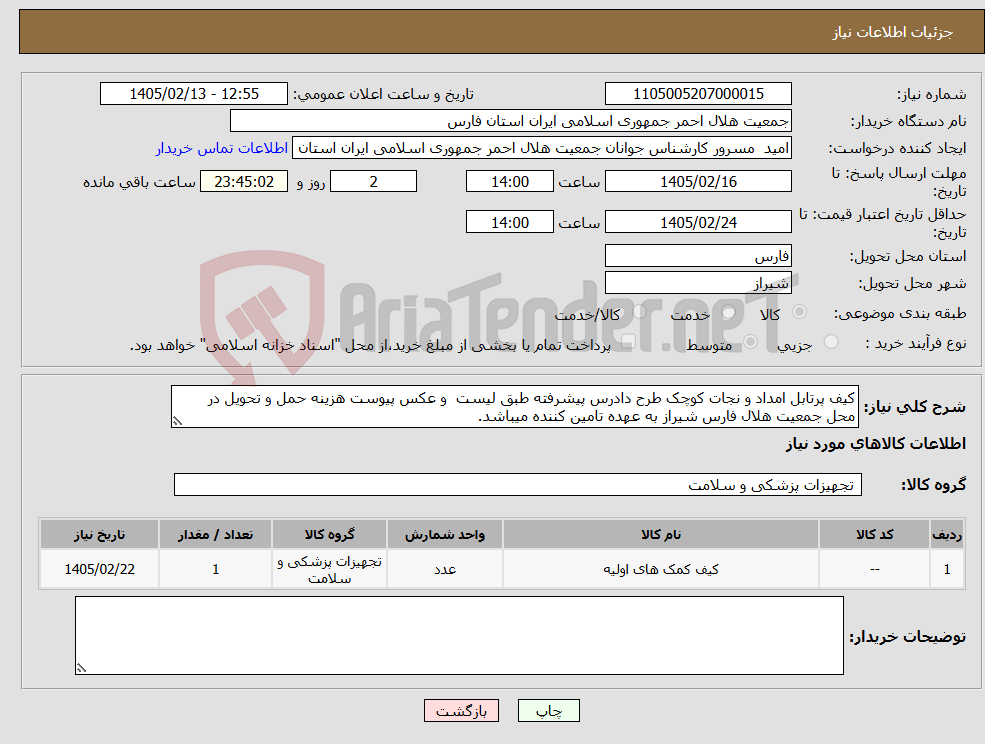This screenshot has width=985, height=744.
Task: Click the response deadline hour field 14:00
Action: (509, 182)
